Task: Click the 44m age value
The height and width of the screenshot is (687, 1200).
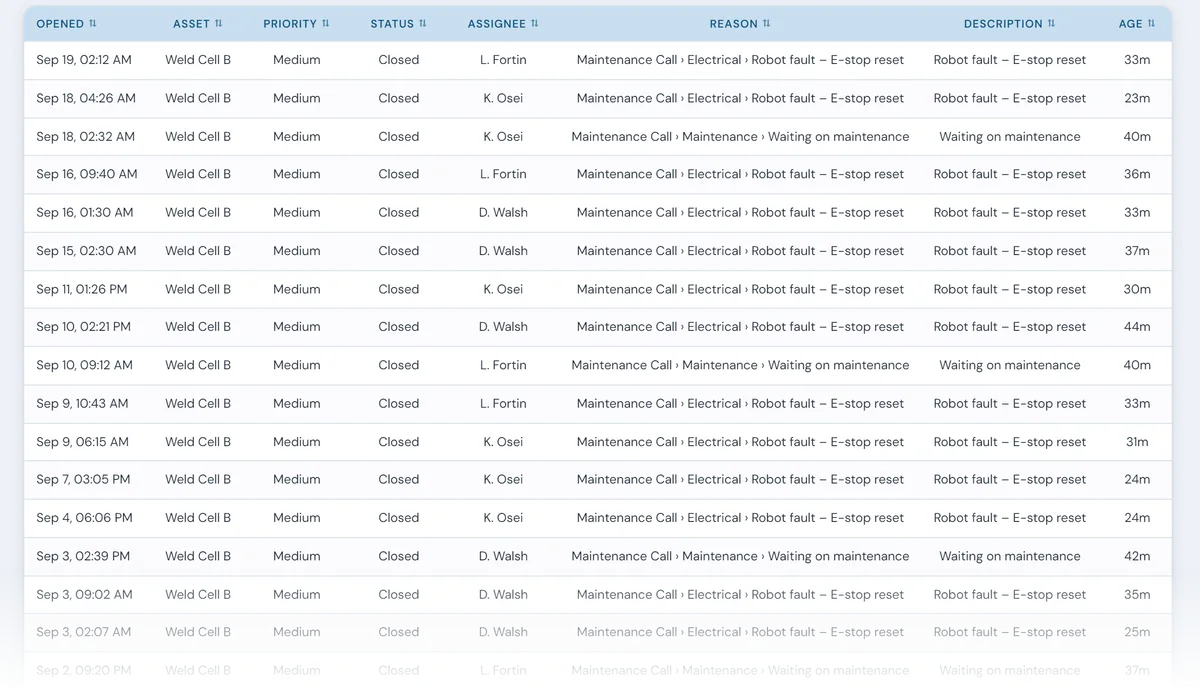Action: point(1137,327)
